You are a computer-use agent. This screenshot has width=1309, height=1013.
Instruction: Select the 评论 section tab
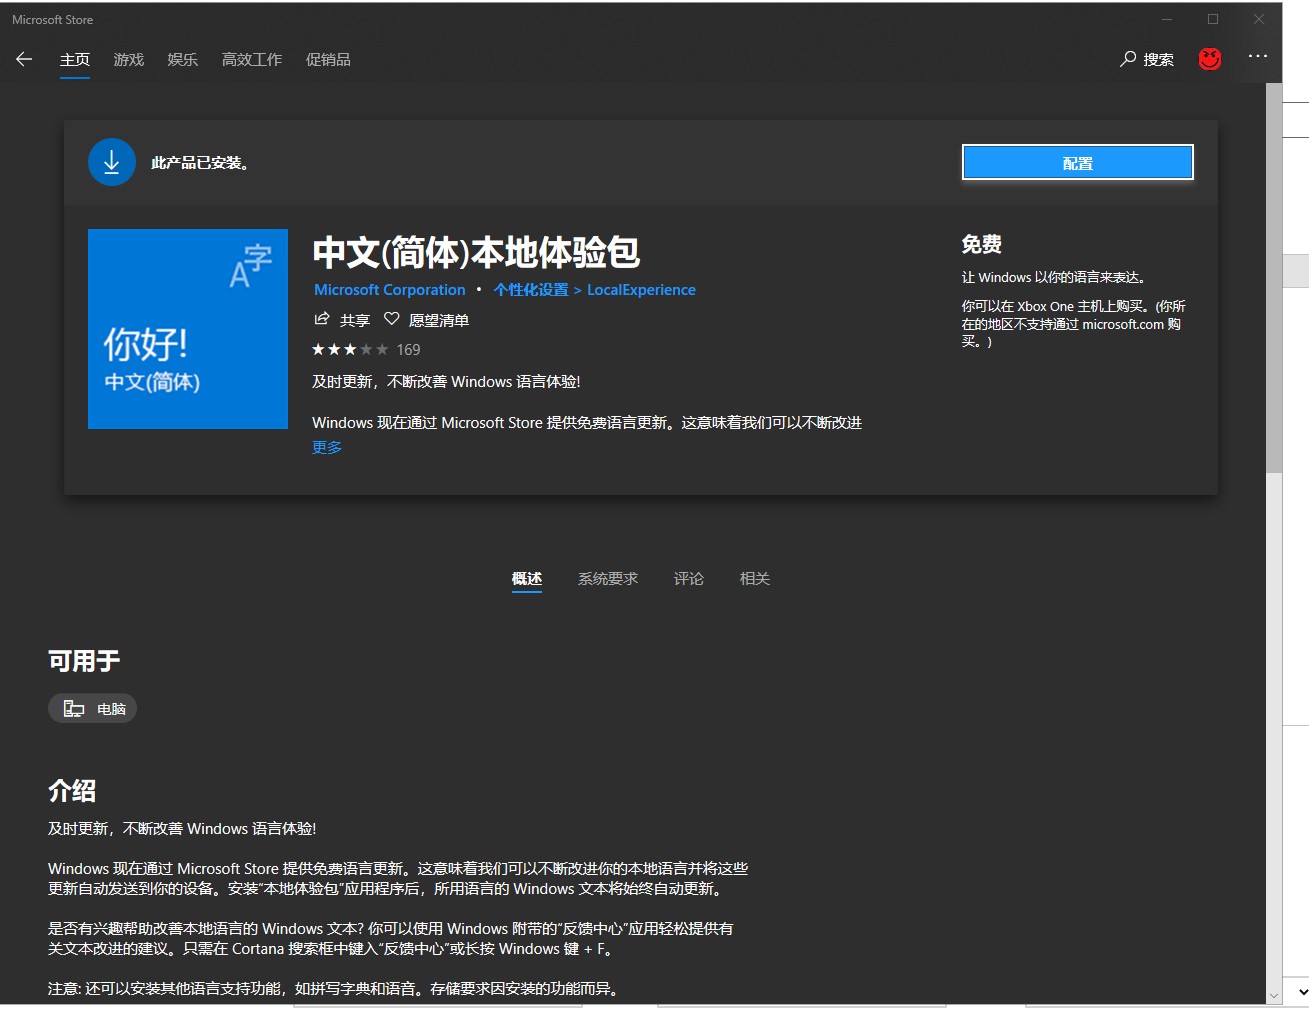tap(689, 579)
